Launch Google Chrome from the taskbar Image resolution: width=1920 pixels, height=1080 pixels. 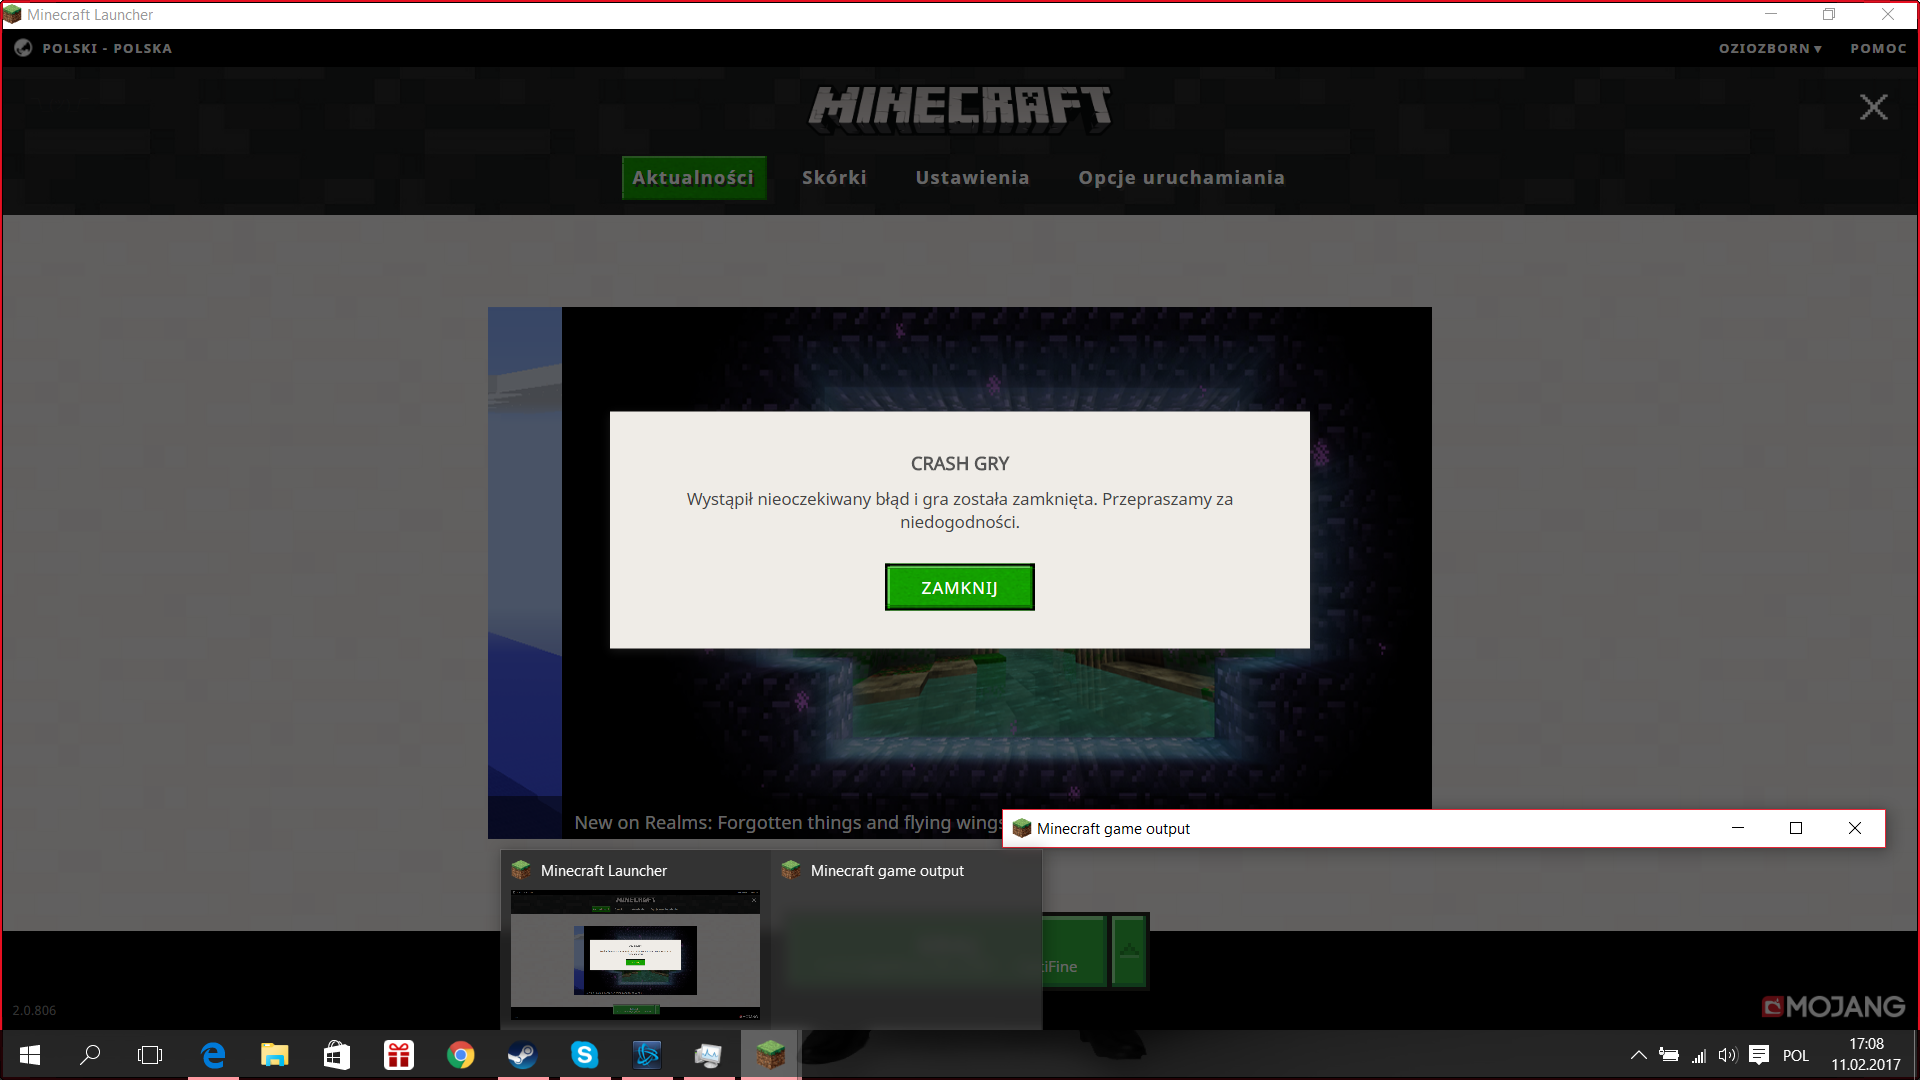pyautogui.click(x=460, y=1055)
